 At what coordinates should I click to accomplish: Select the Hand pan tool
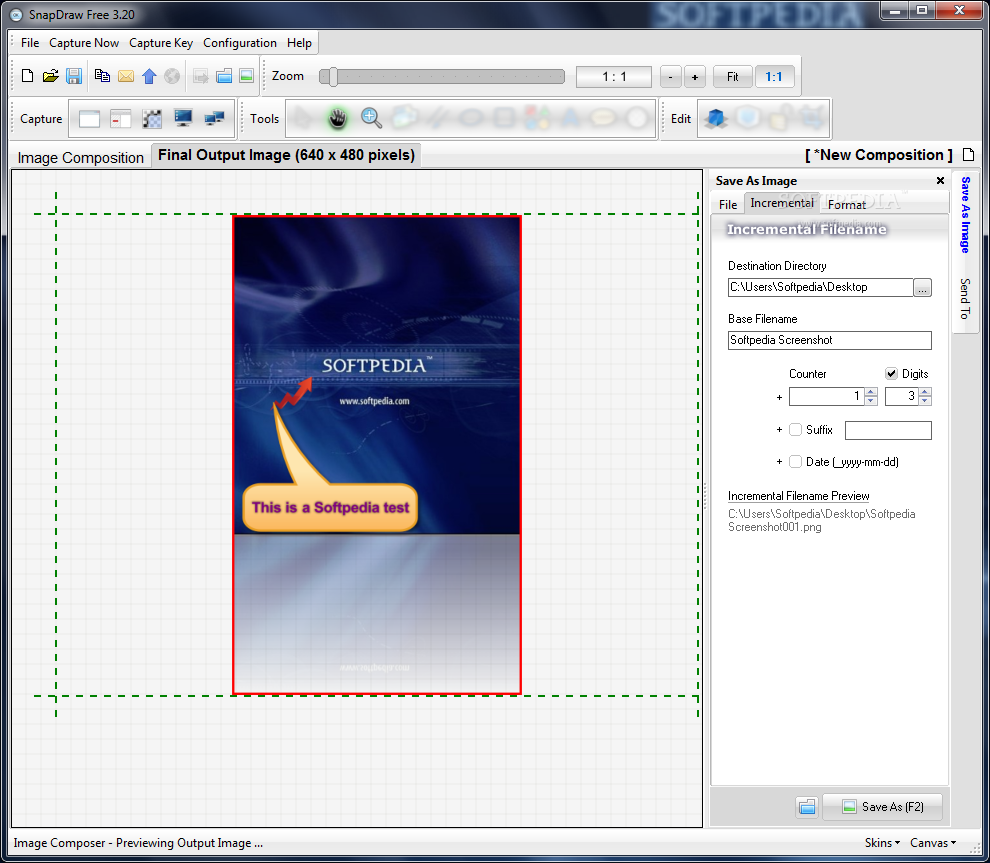click(x=338, y=118)
